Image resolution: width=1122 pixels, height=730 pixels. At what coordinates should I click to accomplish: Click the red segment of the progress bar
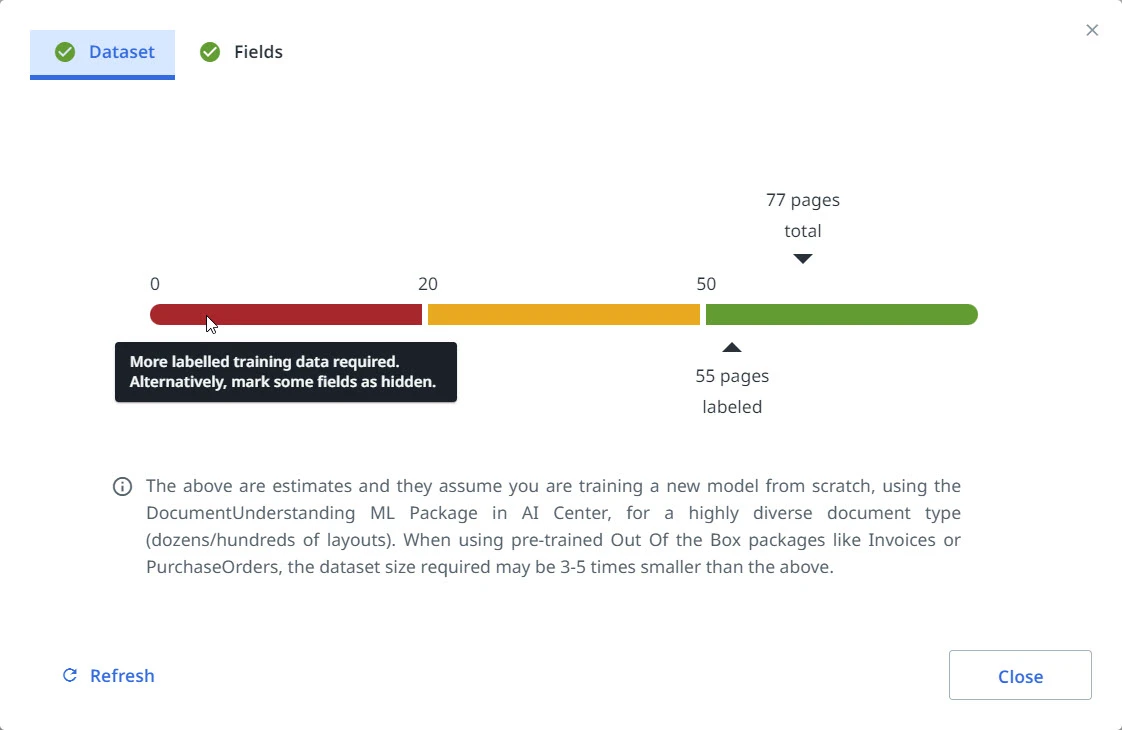coord(286,314)
